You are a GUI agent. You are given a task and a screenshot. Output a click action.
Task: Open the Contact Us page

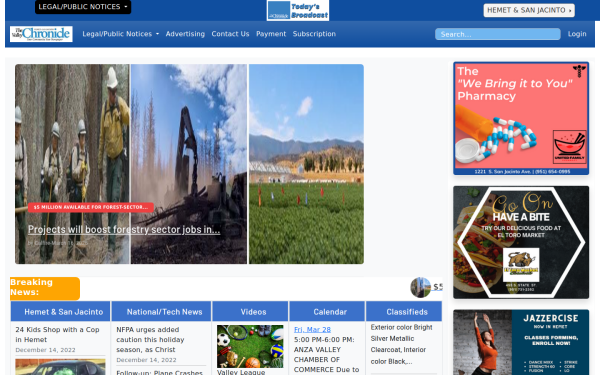coord(230,34)
